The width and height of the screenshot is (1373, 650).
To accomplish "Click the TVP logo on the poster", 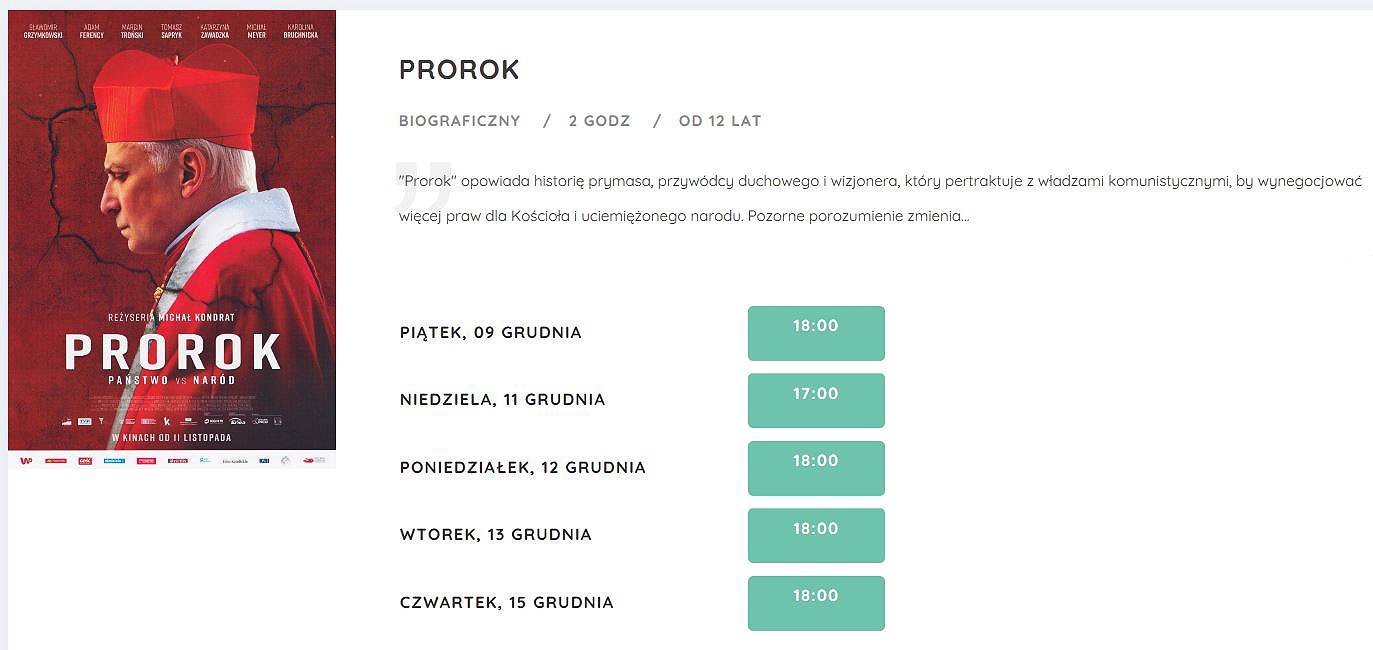I will coord(85,421).
